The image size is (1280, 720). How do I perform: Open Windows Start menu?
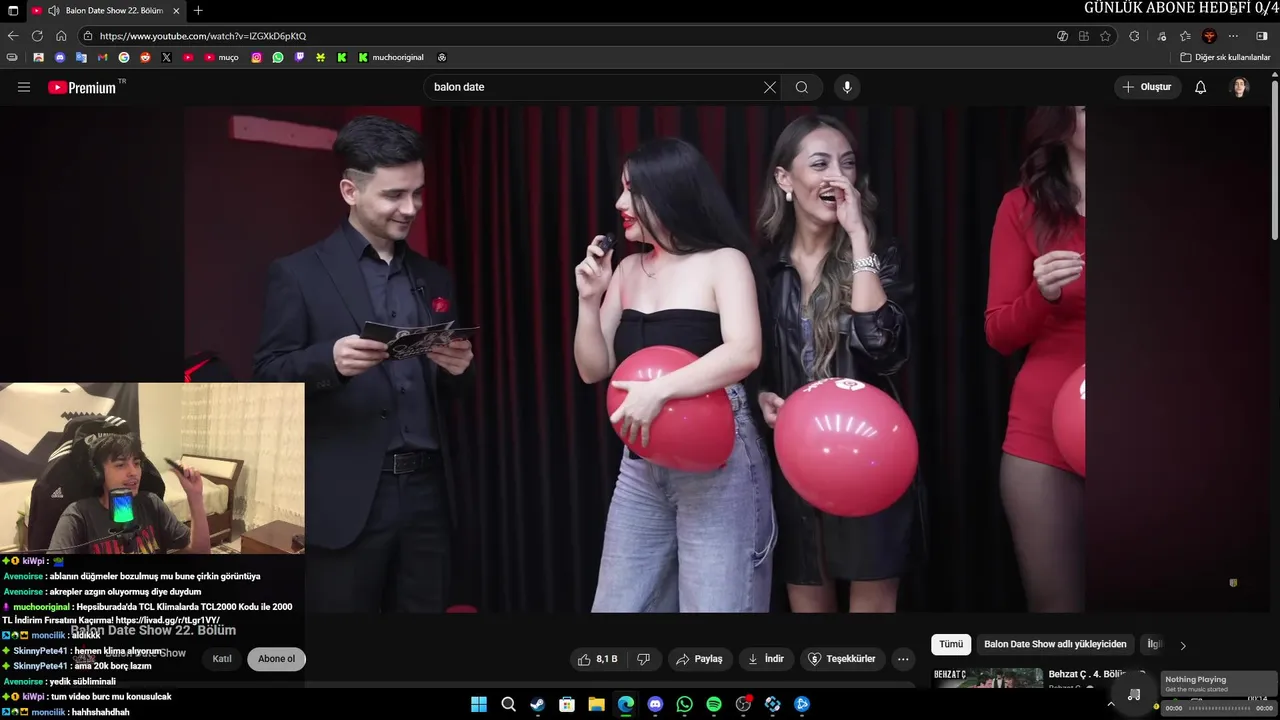pos(479,704)
